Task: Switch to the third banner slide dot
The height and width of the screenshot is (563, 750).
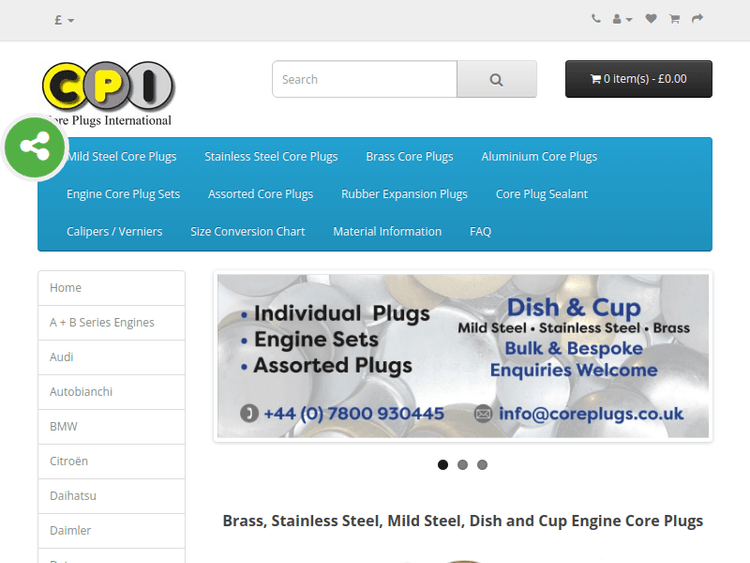Action: coord(482,464)
